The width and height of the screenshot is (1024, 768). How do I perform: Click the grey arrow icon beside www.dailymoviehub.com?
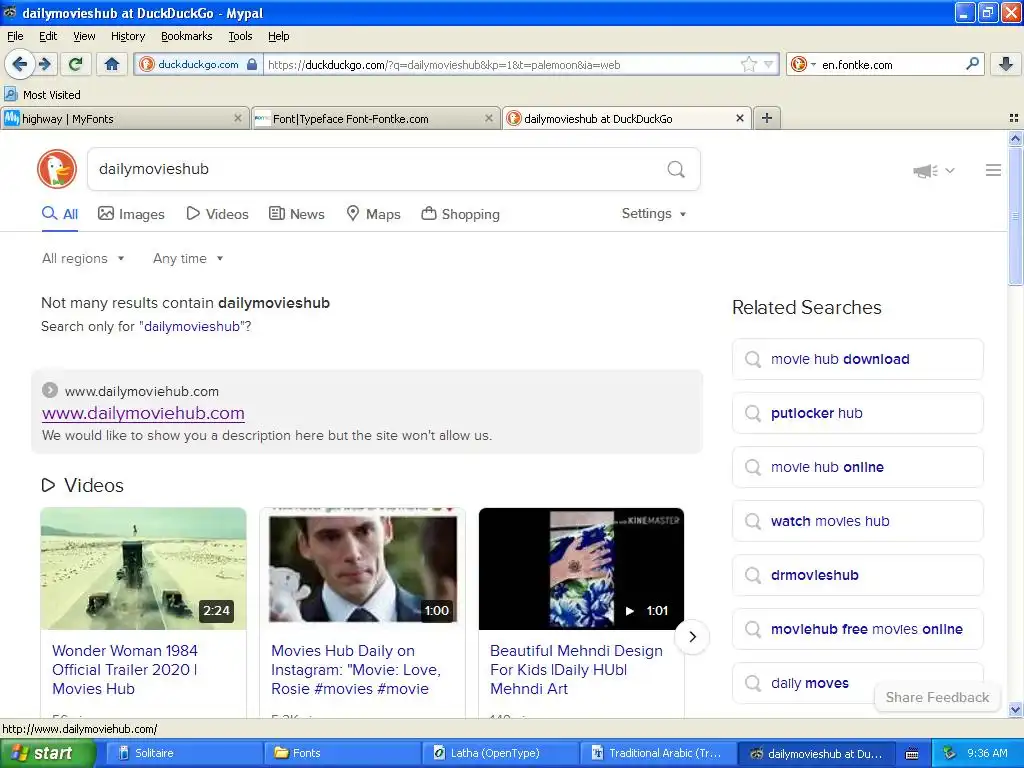(x=50, y=391)
